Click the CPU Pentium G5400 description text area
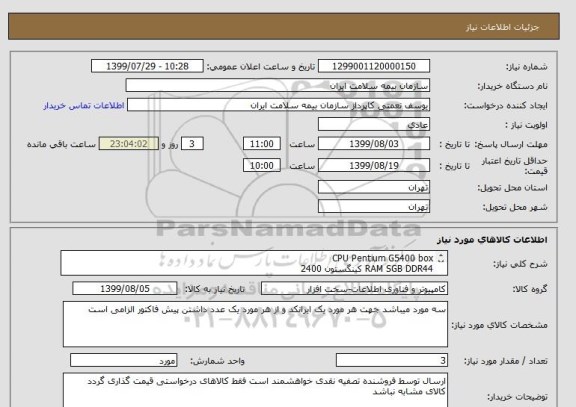The height and width of the screenshot is (407, 576). pyautogui.click(x=254, y=263)
